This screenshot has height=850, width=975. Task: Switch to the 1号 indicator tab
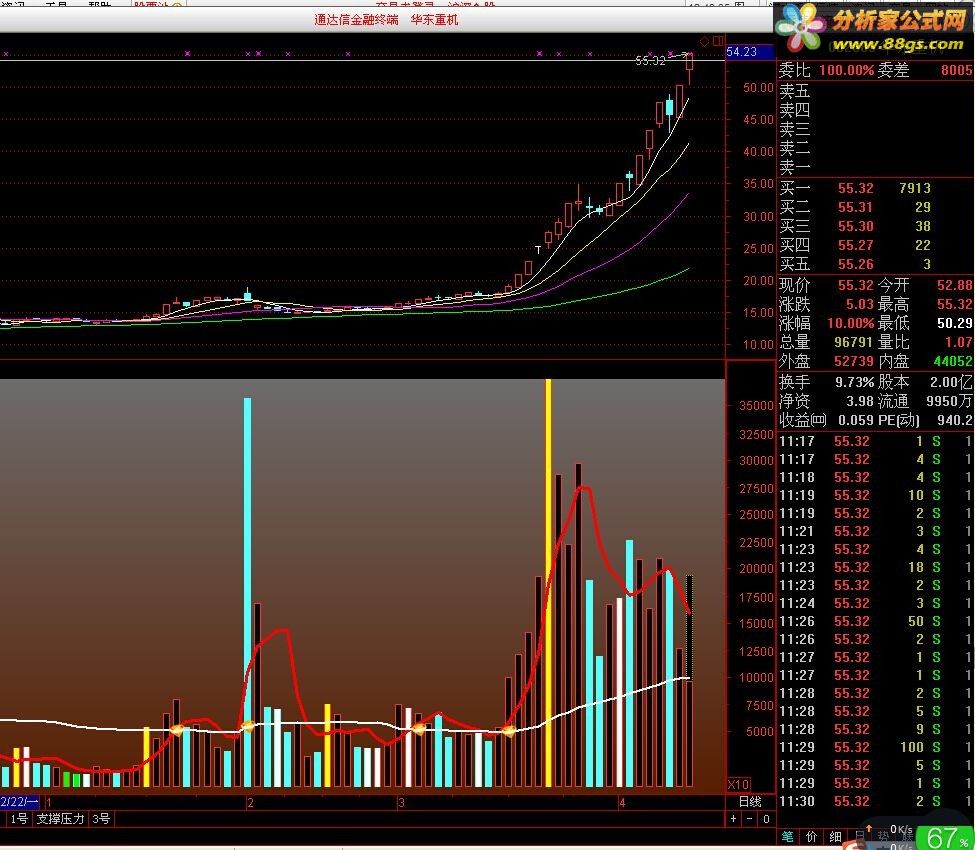(18, 818)
